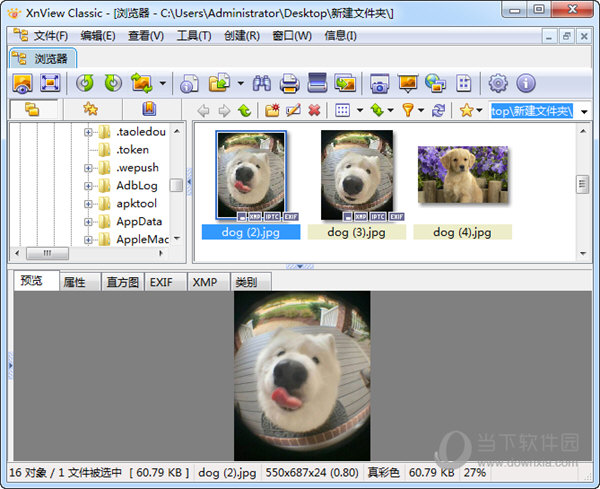
Task: Expand the AdbLog folder node
Action: [88, 186]
